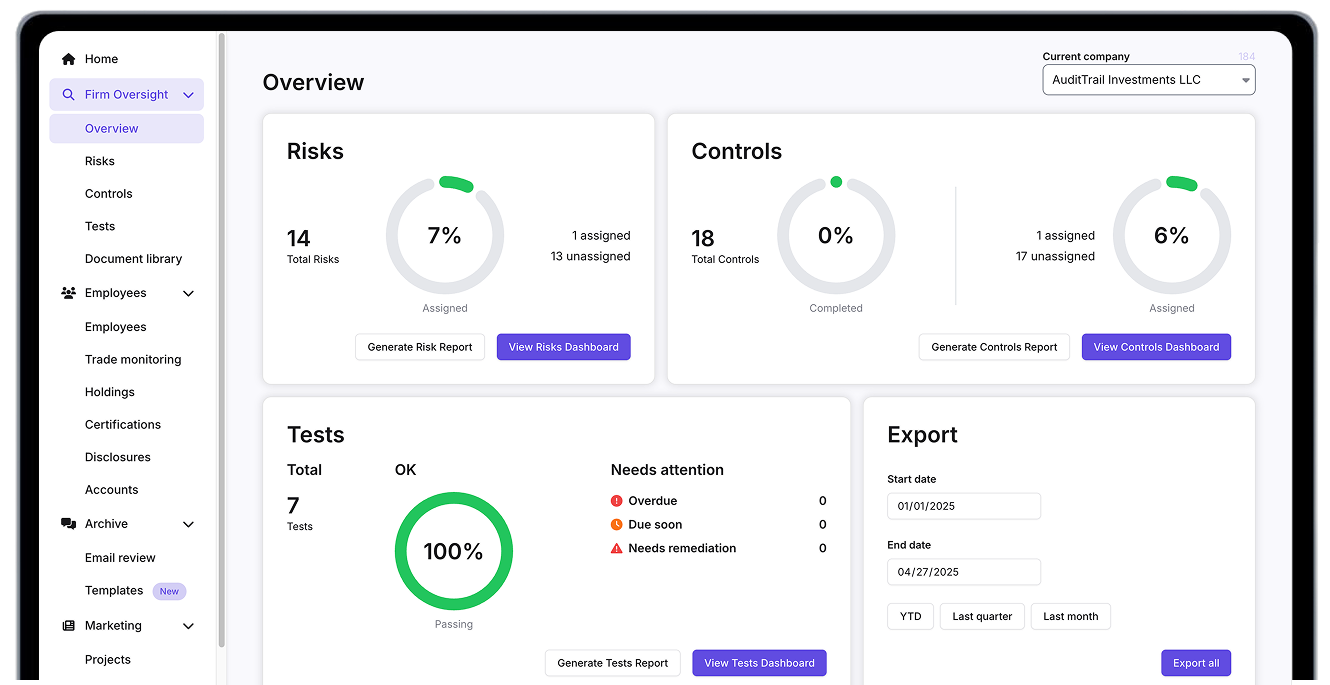Collapse the Employees section chevron
Screen dimensions: 1330x685
pyautogui.click(x=188, y=293)
